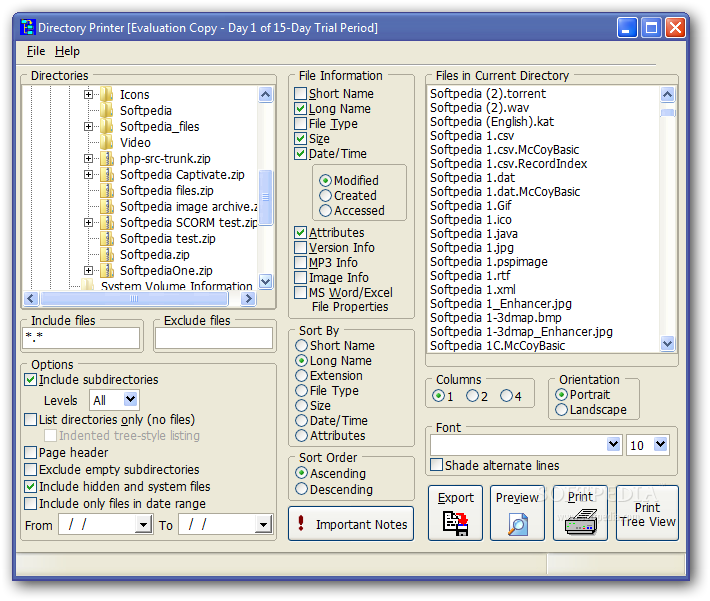Expand php-src-trunk.zip tree node
This screenshot has height=601, width=710.
point(88,159)
